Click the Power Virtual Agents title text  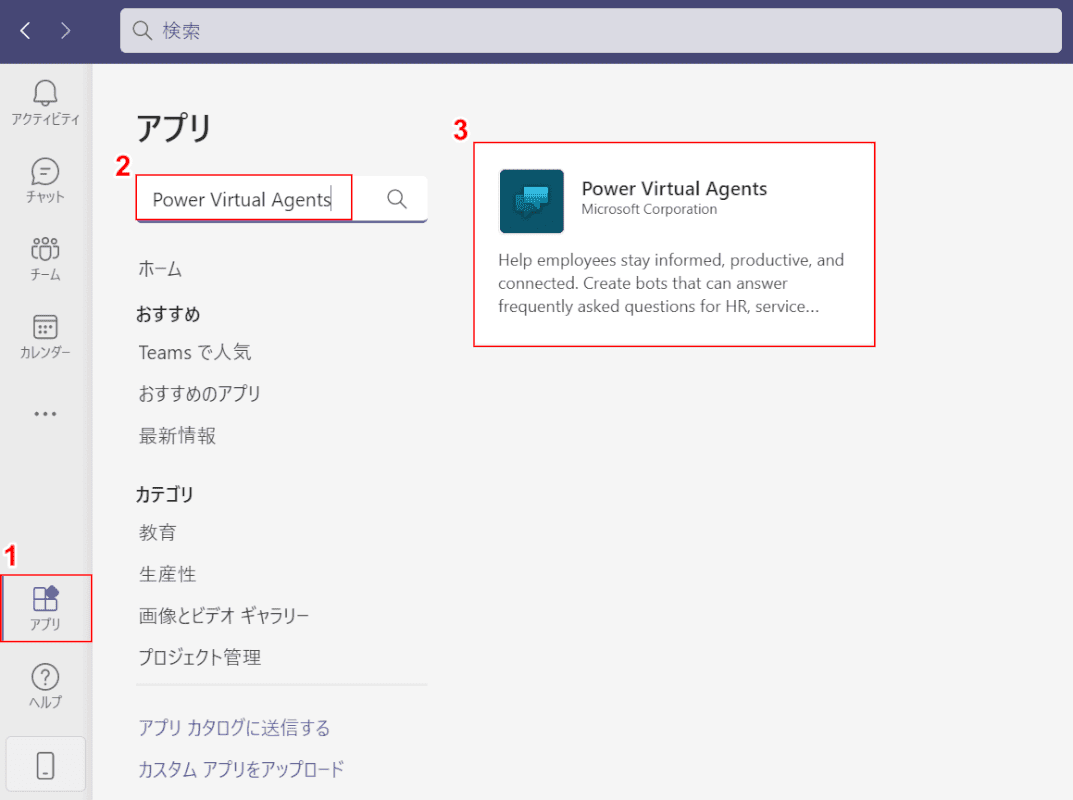[x=674, y=188]
